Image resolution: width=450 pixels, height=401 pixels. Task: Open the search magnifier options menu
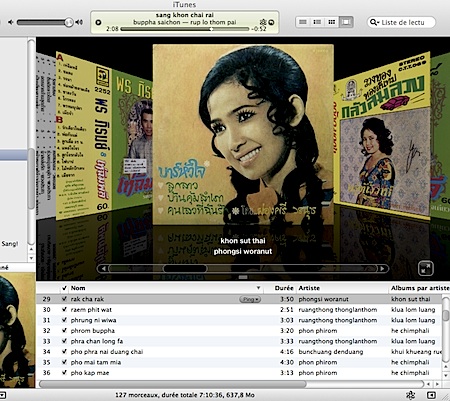click(374, 22)
